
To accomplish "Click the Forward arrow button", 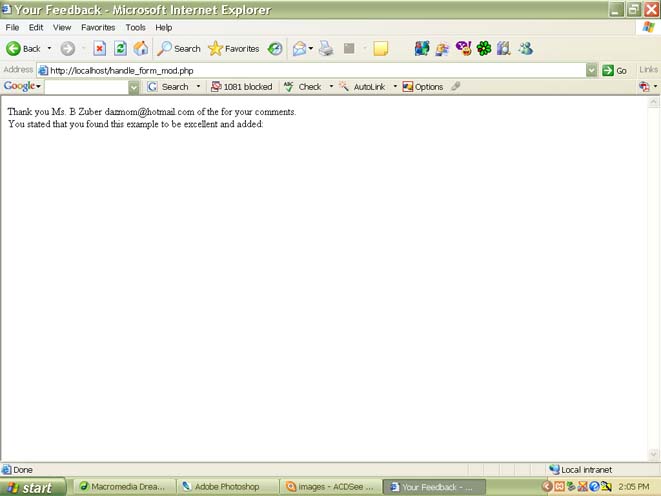I will pyautogui.click(x=67, y=49).
